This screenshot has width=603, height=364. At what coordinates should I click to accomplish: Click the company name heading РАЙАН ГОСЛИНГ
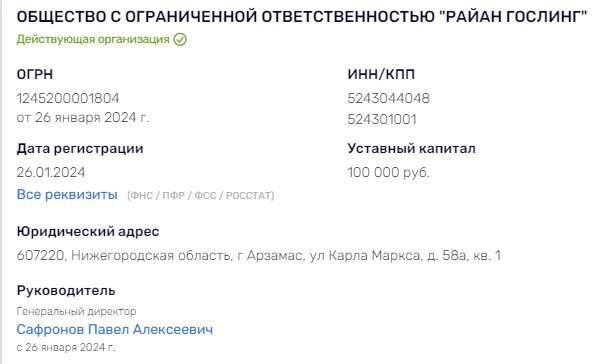point(302,17)
